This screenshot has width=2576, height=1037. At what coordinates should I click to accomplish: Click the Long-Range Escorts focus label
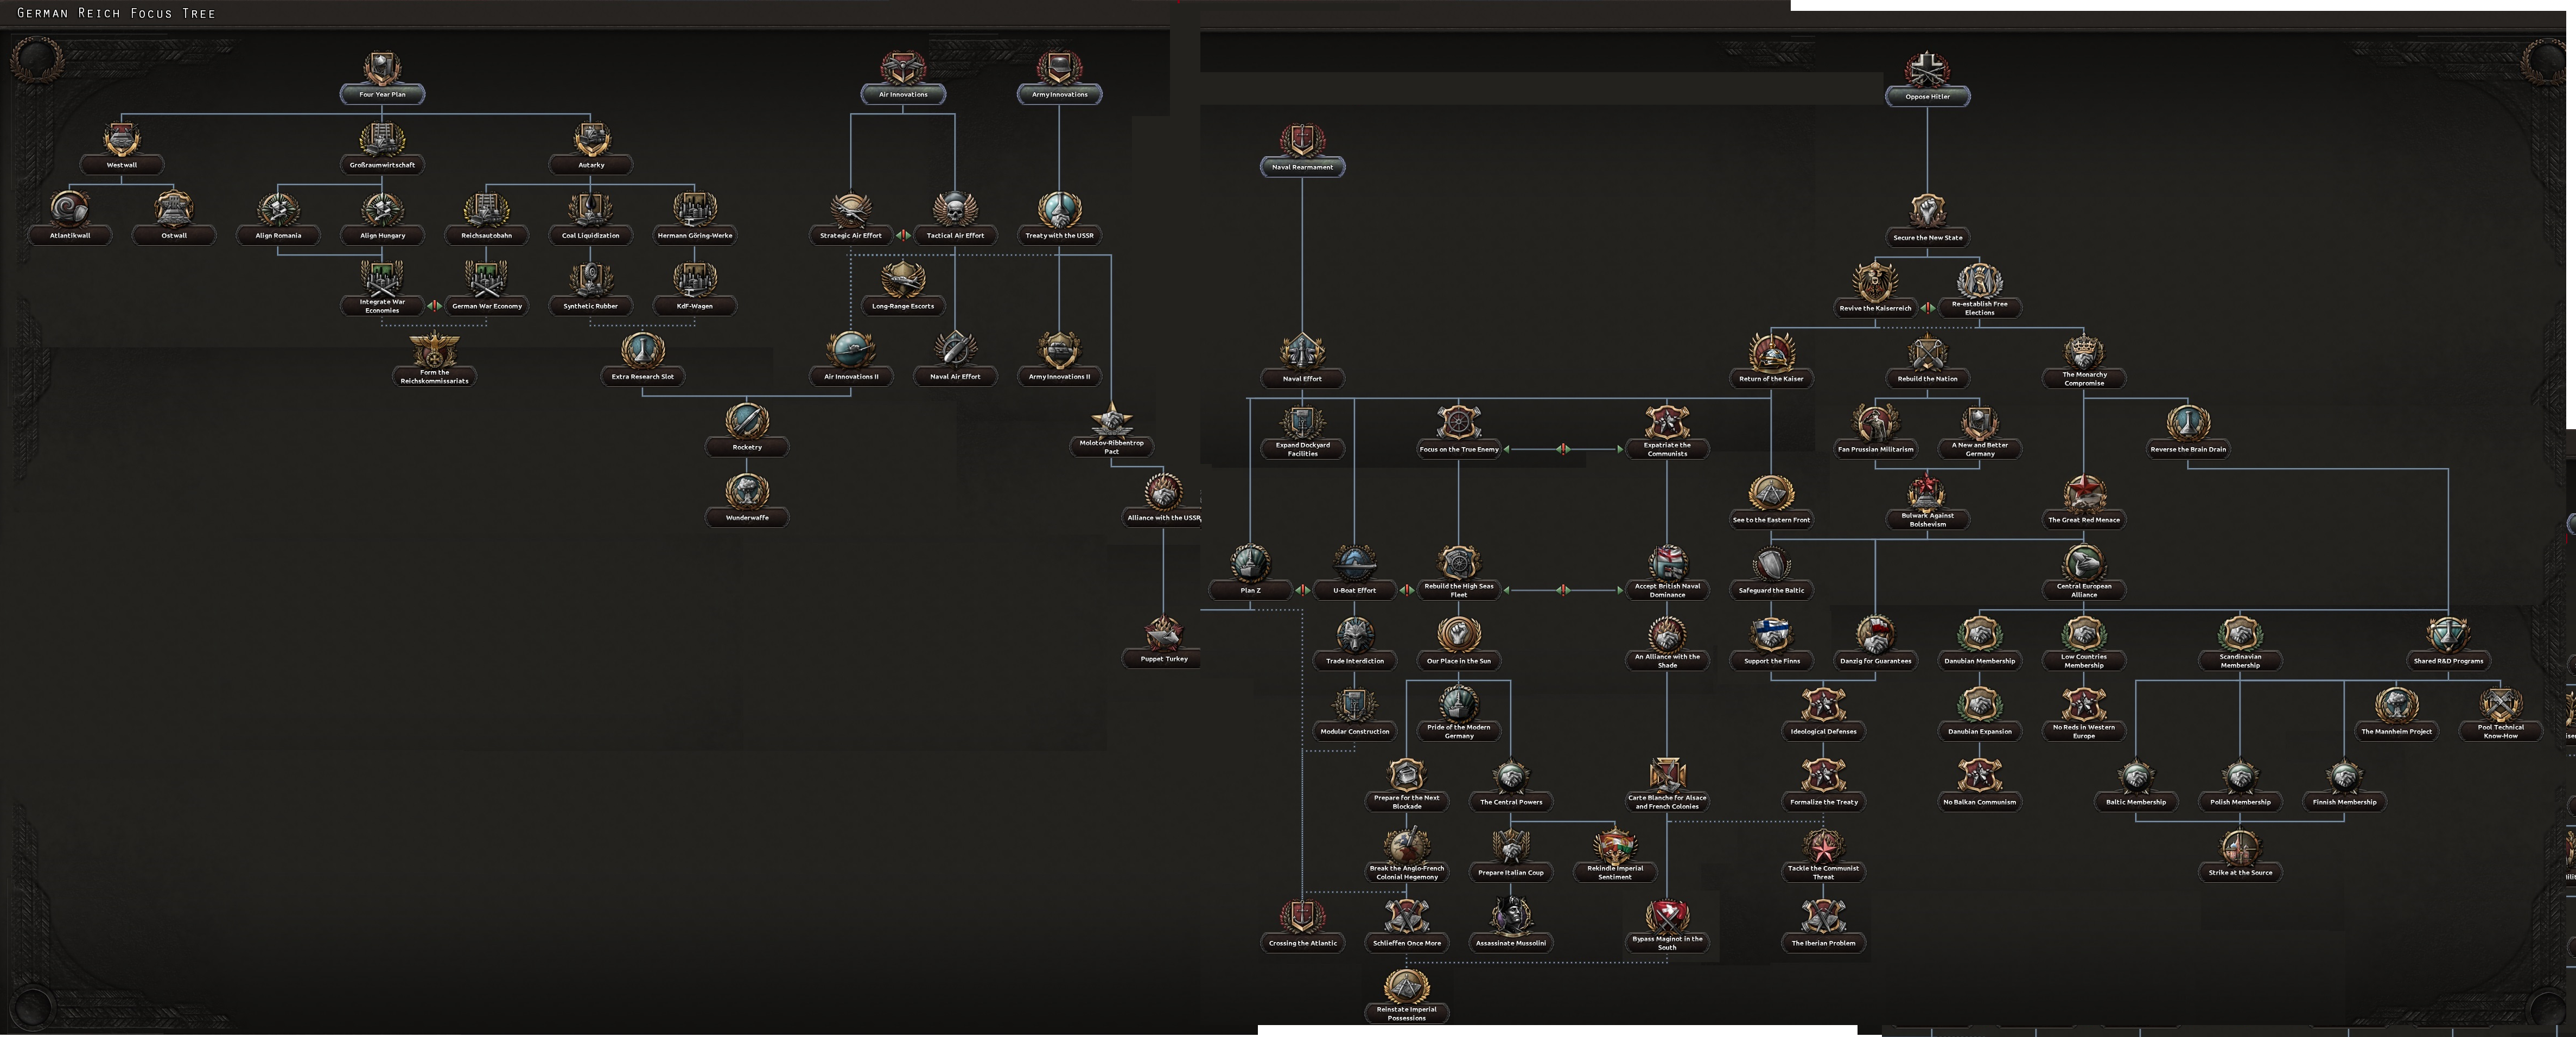903,306
